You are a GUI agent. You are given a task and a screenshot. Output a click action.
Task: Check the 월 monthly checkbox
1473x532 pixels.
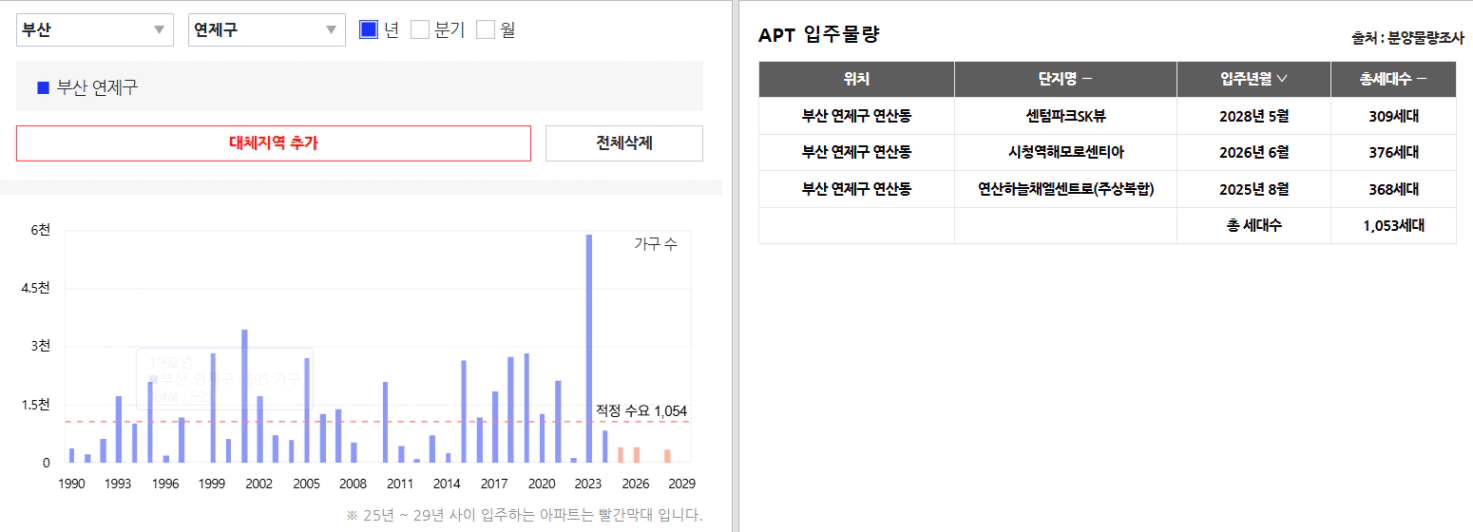coord(485,30)
